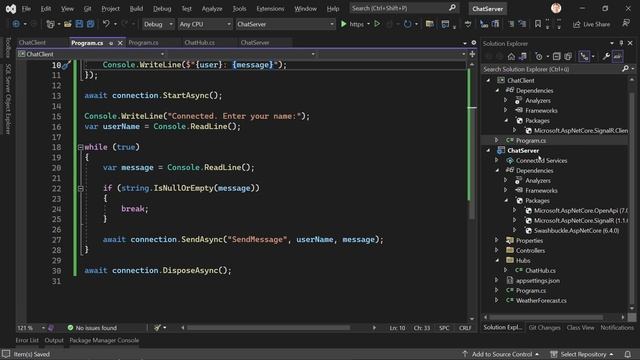The width and height of the screenshot is (640, 360).
Task: Click Collapse All icon in Solution Explorer
Action: pyautogui.click(x=557, y=56)
